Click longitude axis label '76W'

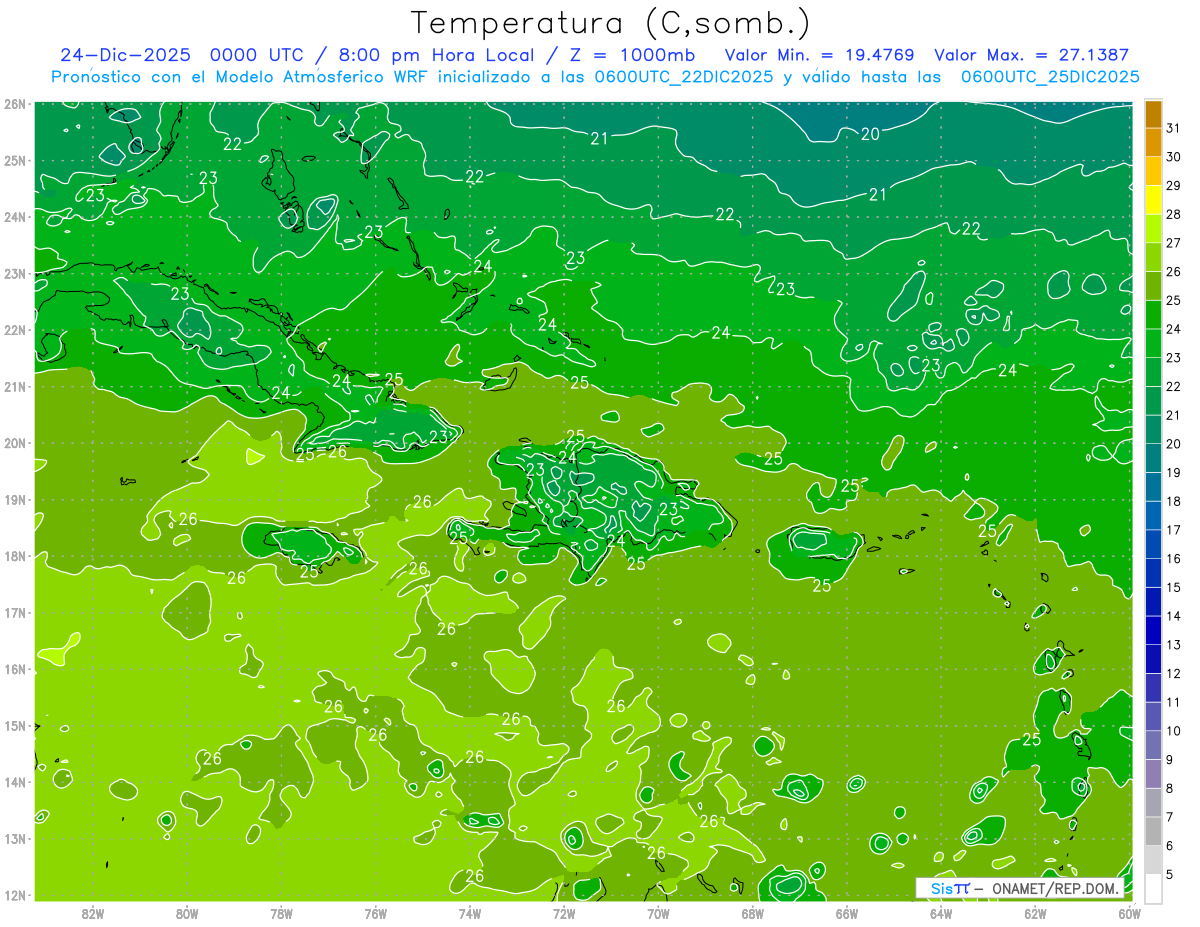click(375, 913)
